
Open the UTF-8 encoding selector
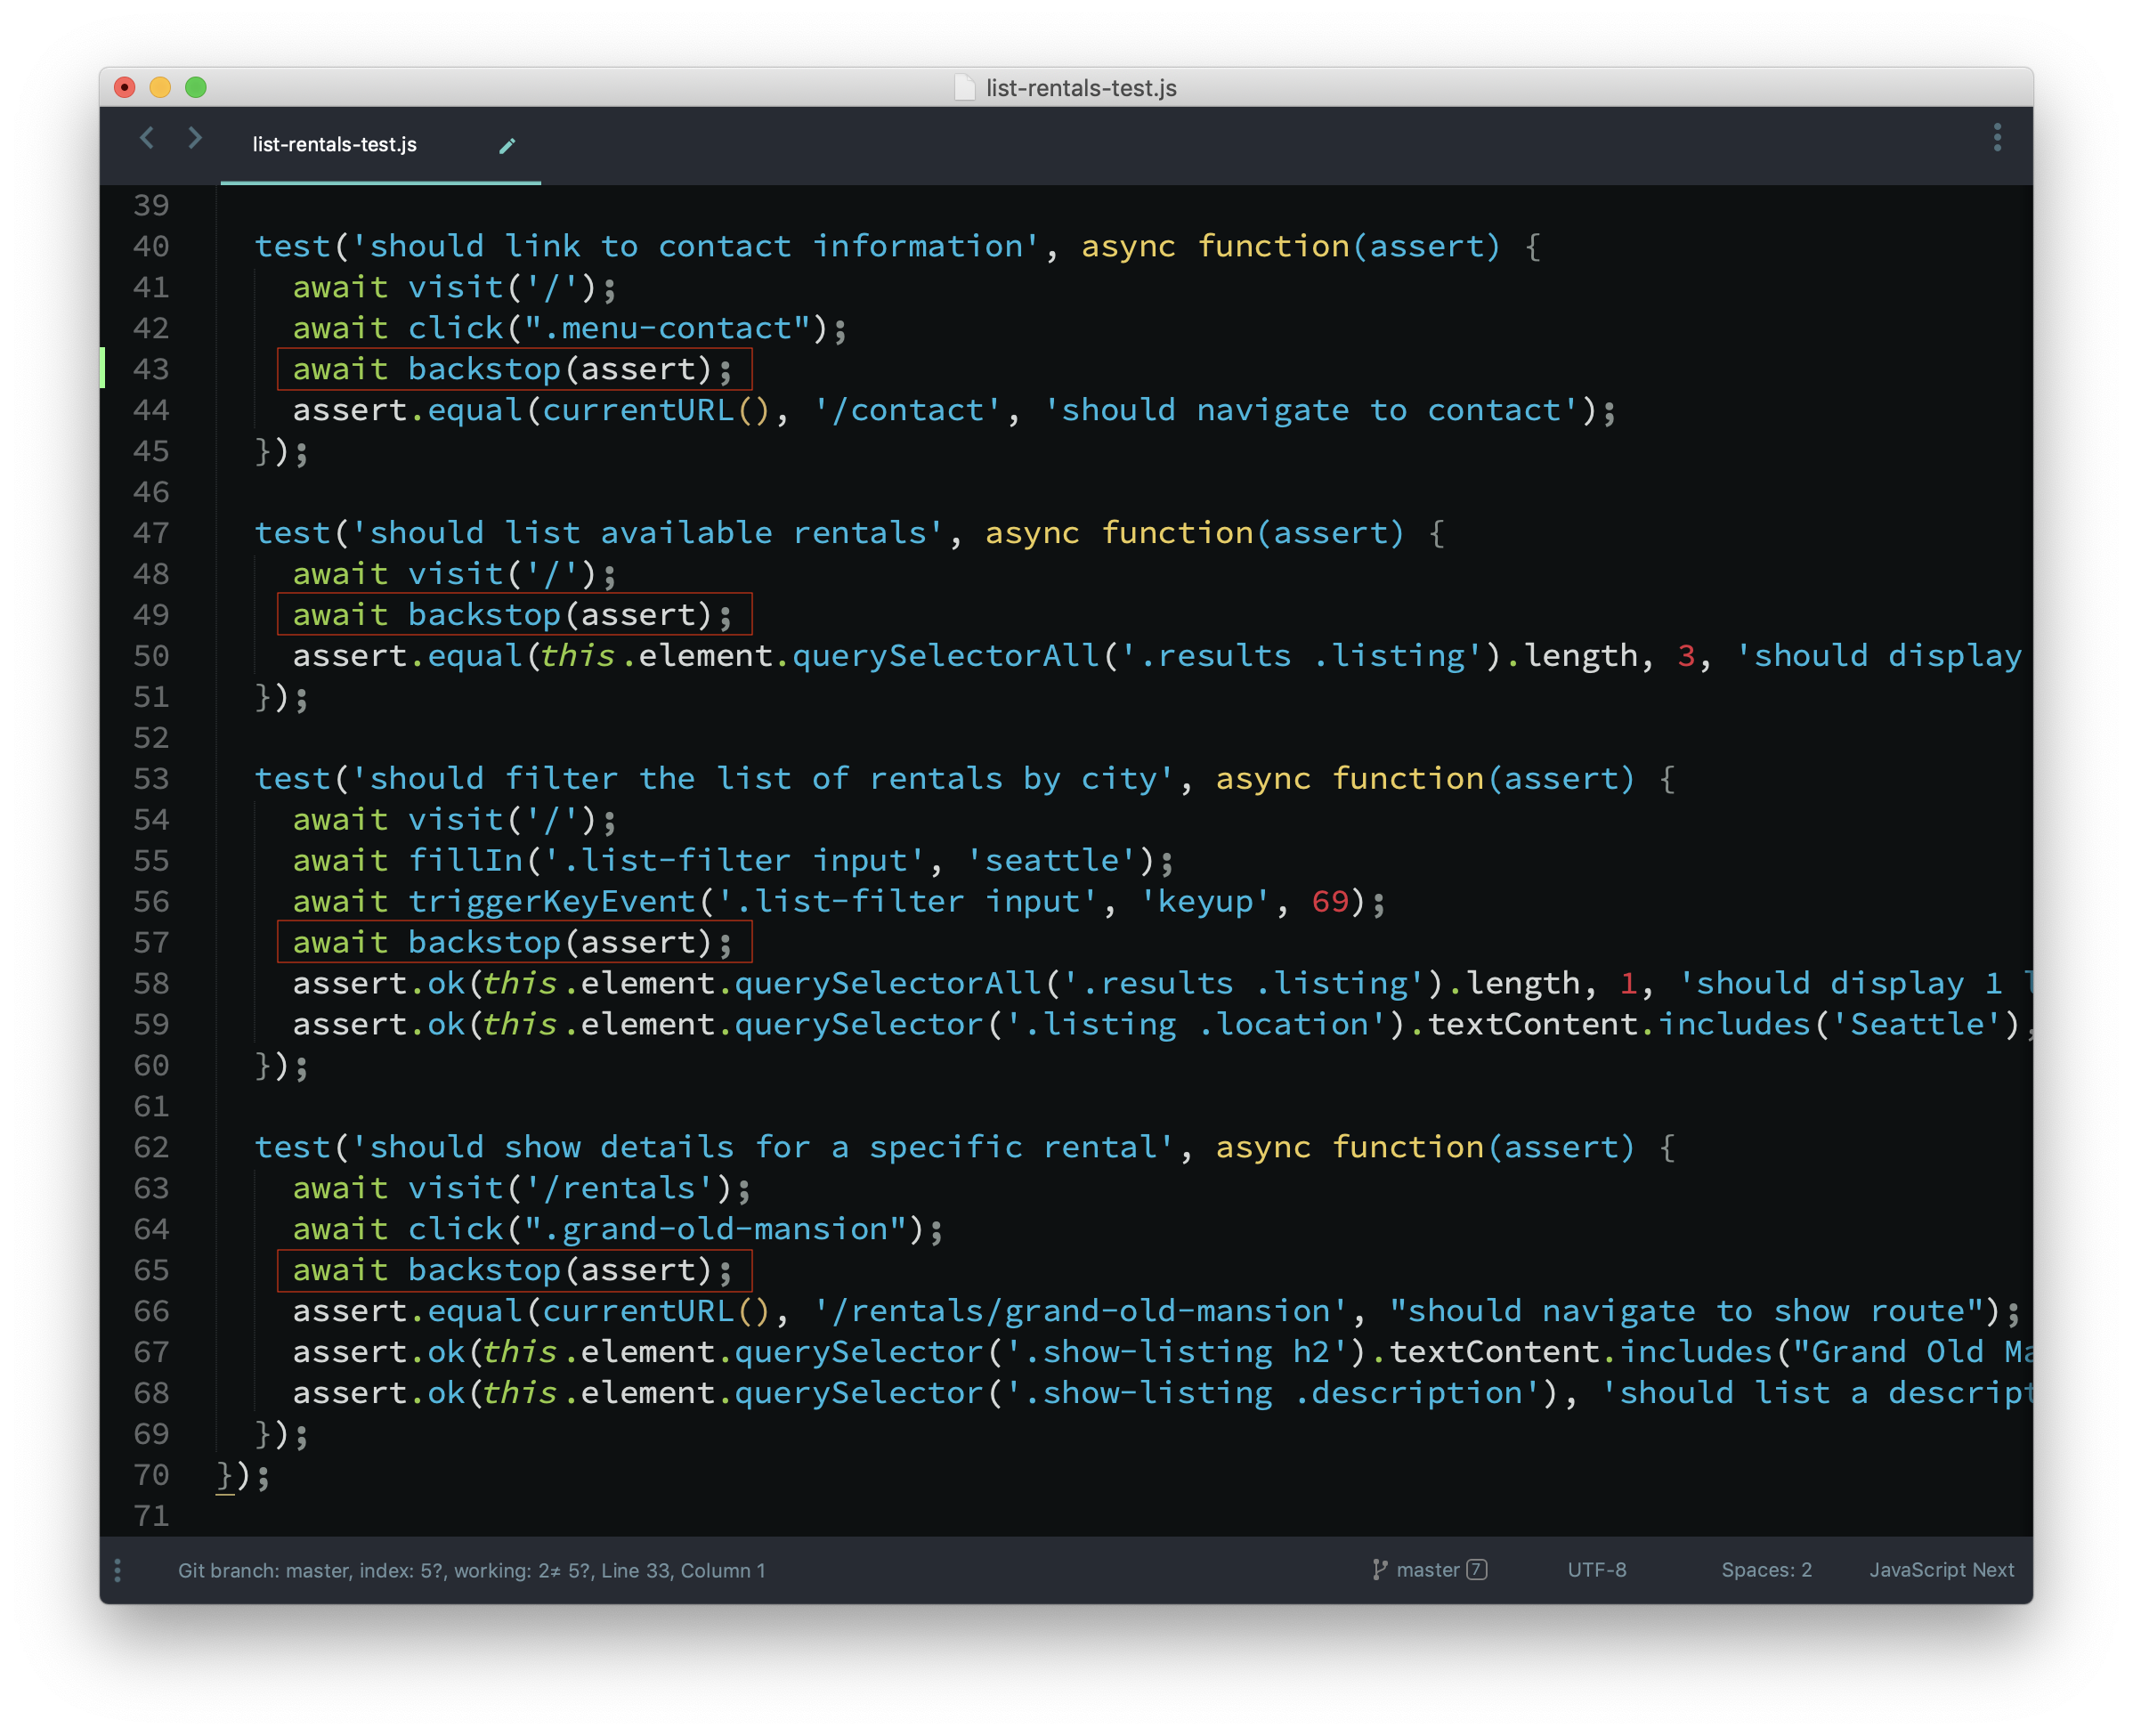coord(1596,1570)
